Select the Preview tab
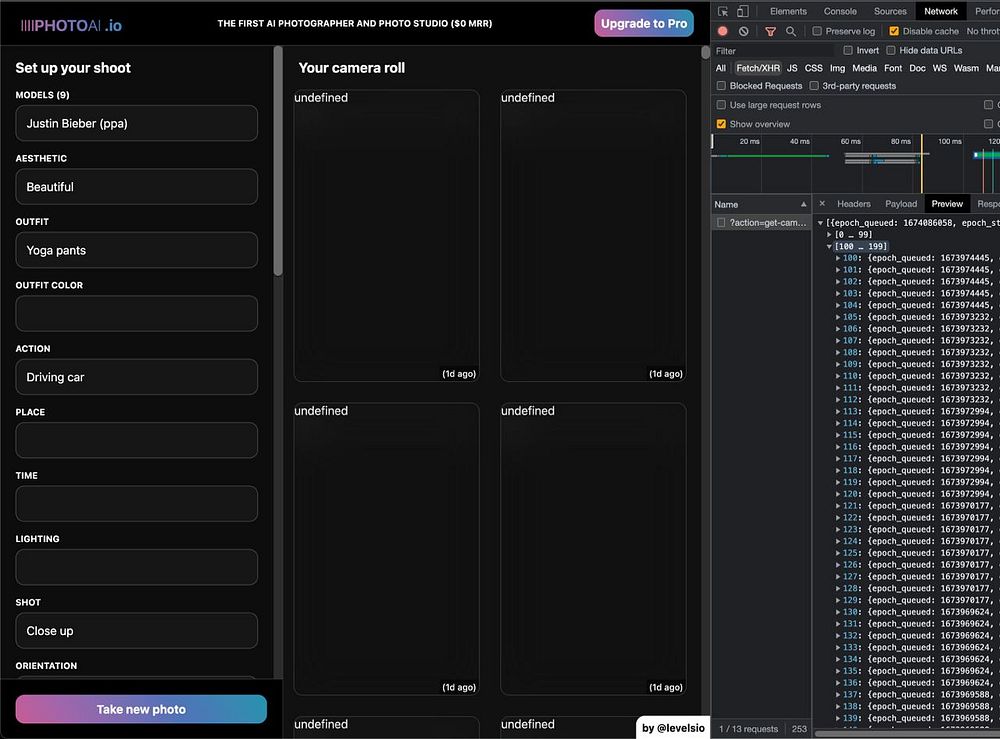Screen dimensions: 1000x739 (947, 203)
